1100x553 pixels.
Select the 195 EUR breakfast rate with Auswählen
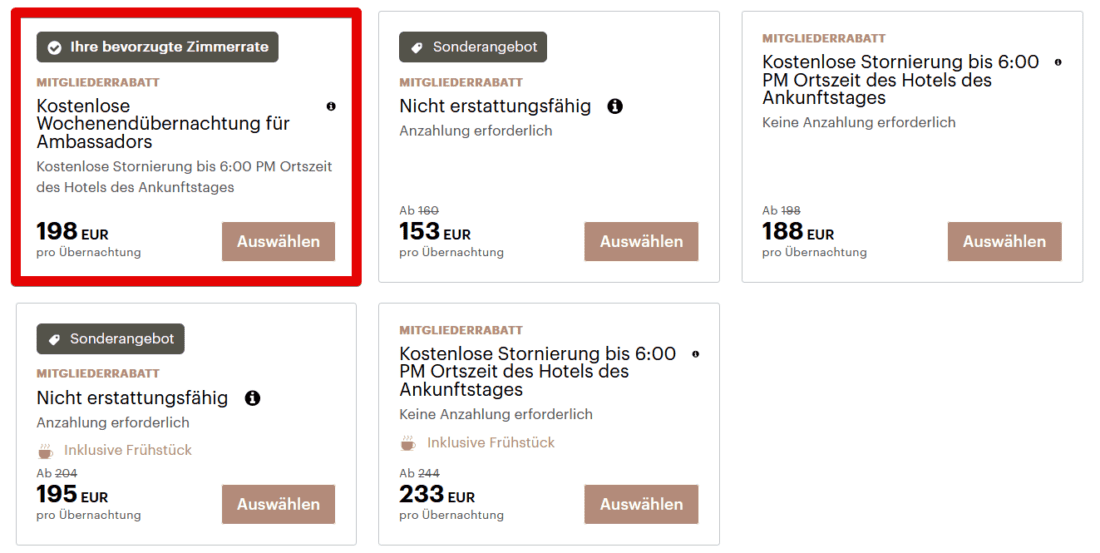pyautogui.click(x=278, y=505)
